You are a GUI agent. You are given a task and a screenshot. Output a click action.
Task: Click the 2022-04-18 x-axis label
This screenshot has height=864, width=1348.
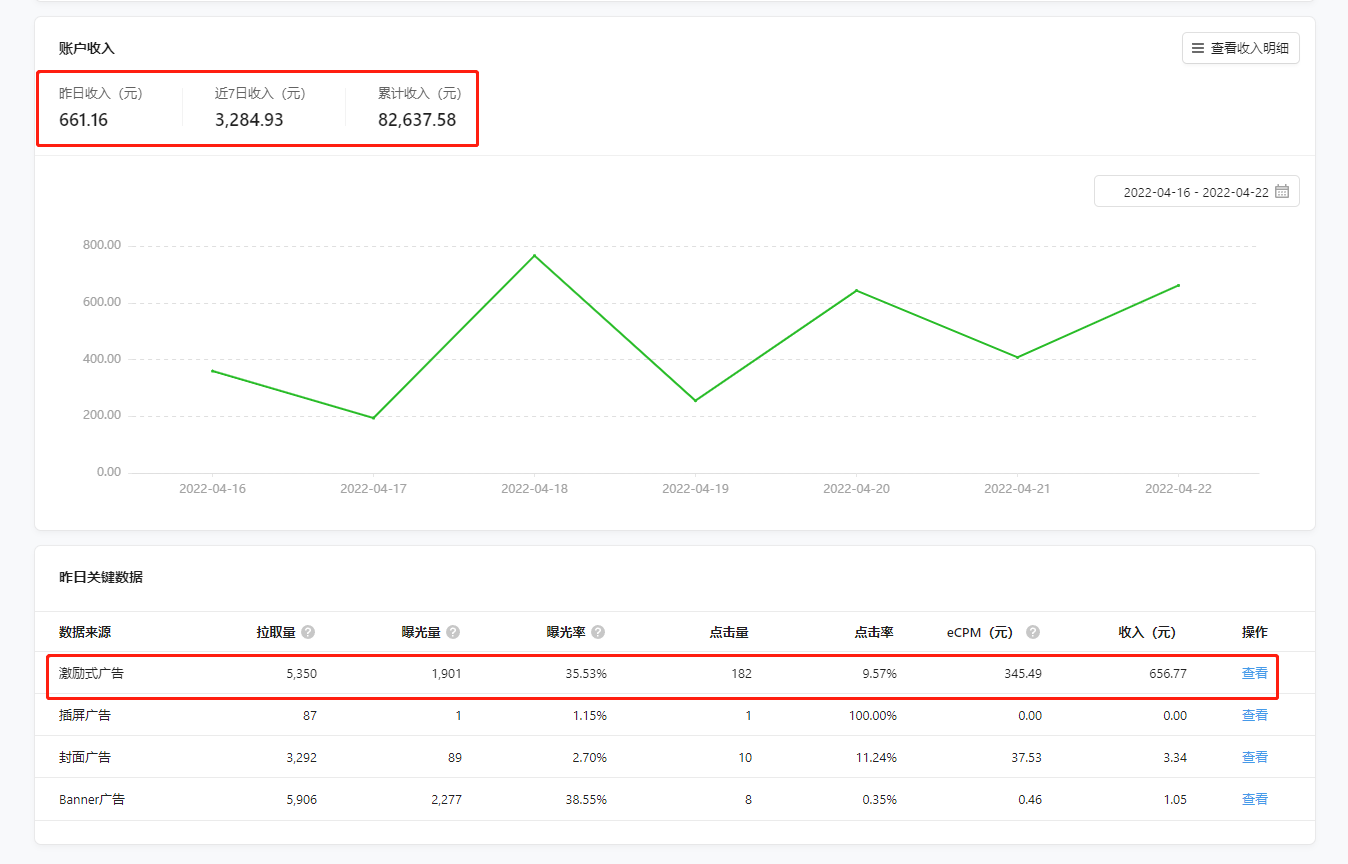pos(534,489)
